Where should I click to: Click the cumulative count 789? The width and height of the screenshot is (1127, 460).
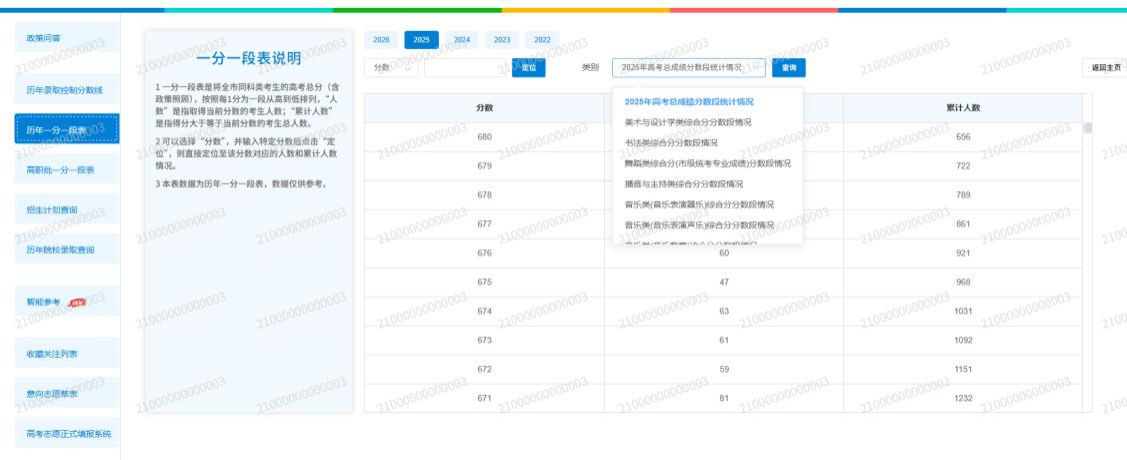963,195
